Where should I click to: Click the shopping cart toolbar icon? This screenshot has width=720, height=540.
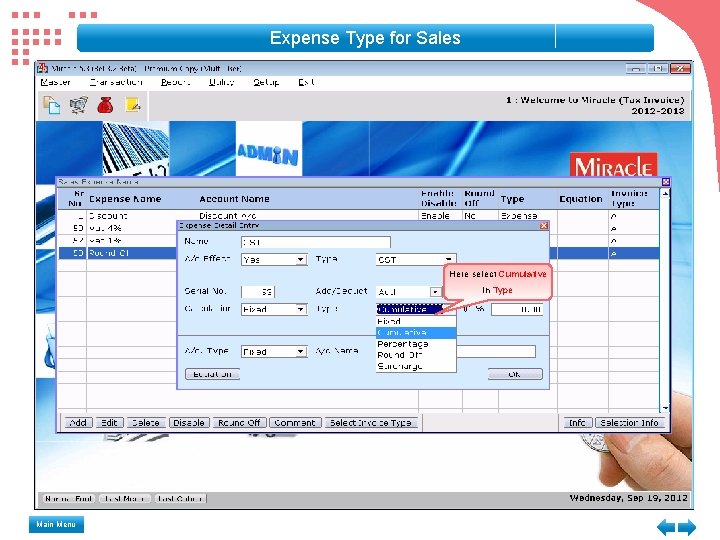[79, 105]
